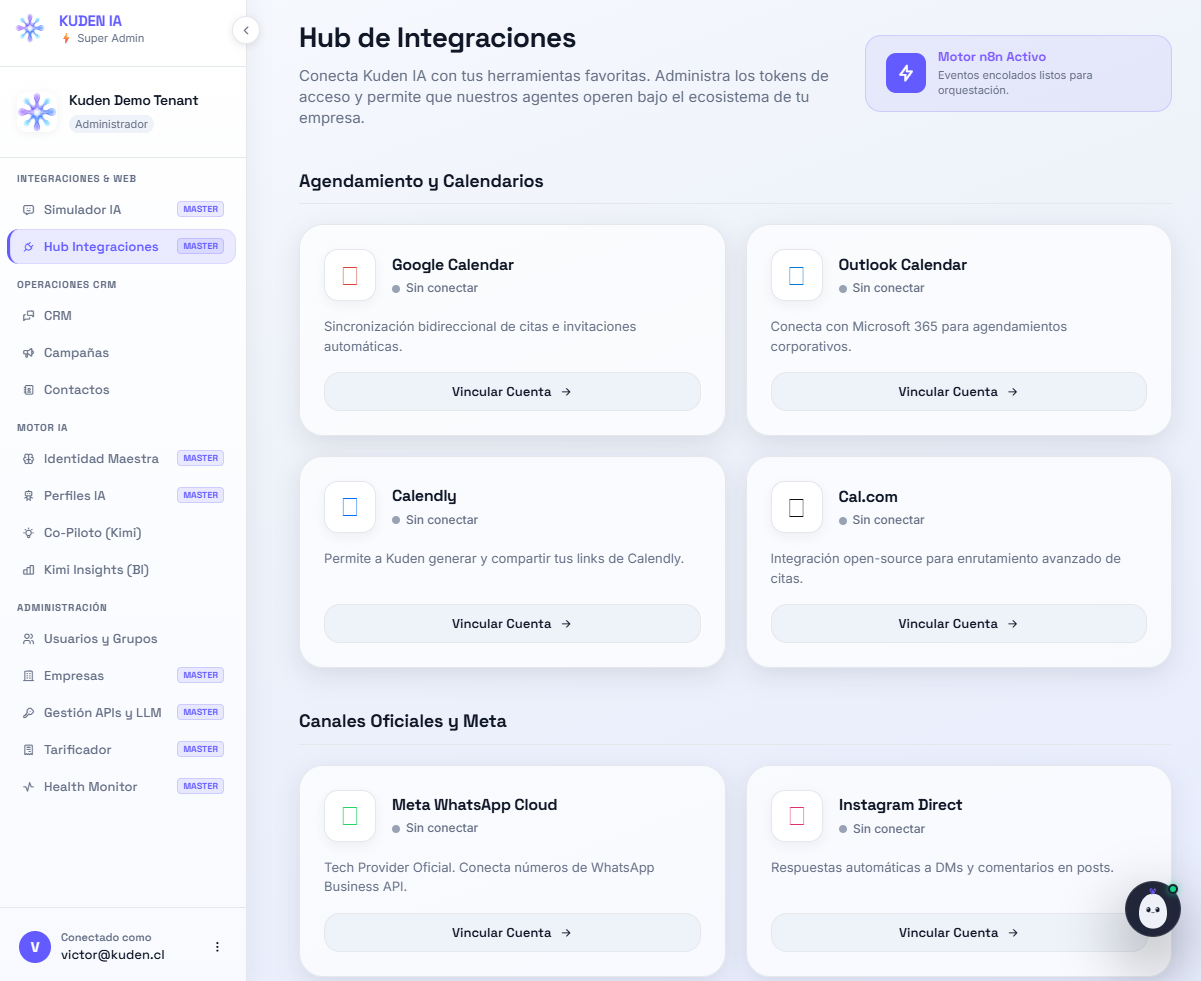Click Vincular Cuenta for Outlook Calendar
1201x981 pixels.
click(x=958, y=392)
